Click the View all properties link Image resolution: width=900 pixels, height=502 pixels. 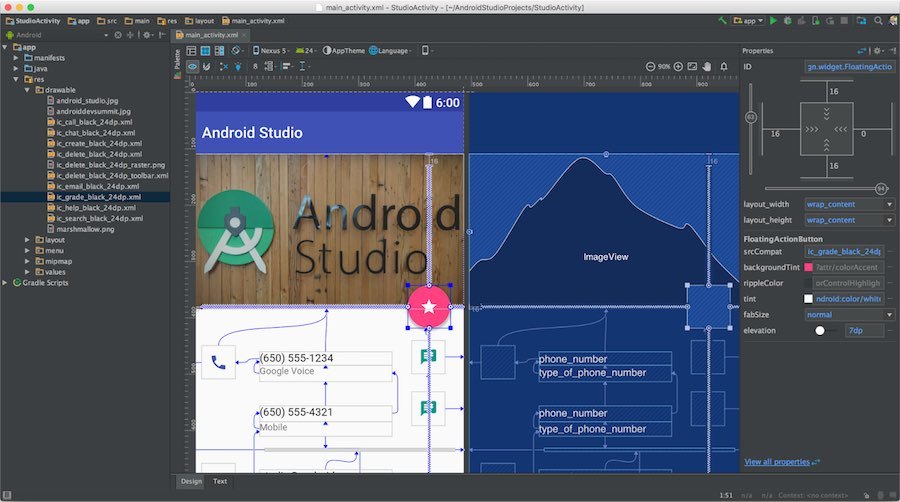tap(777, 462)
